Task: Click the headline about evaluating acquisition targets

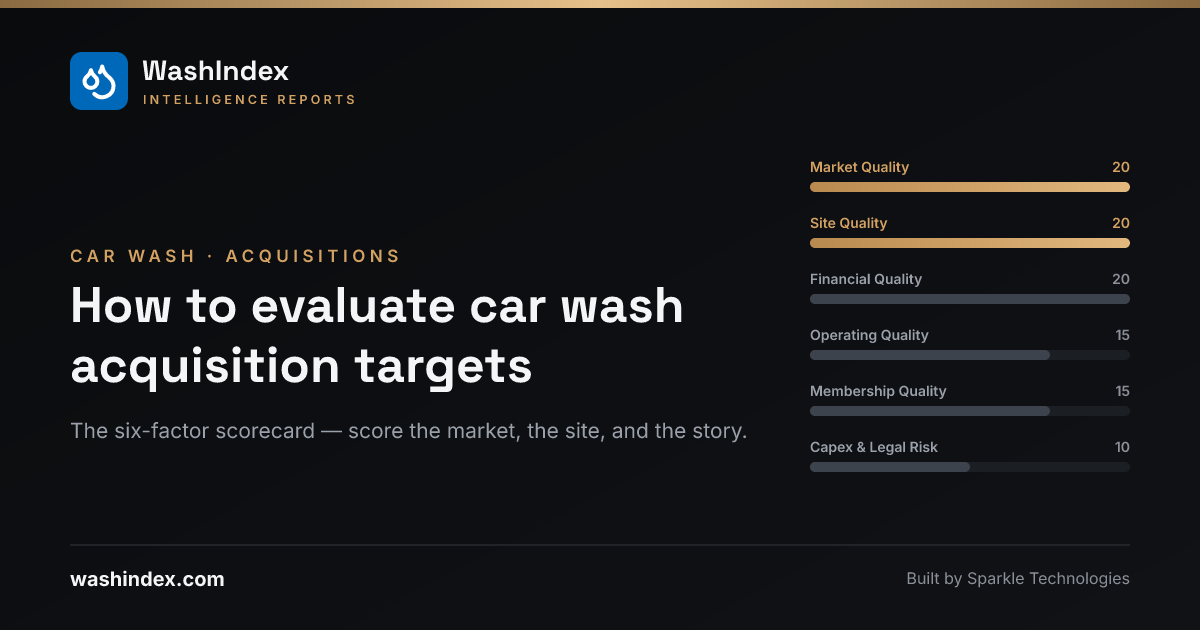Action: tap(377, 336)
